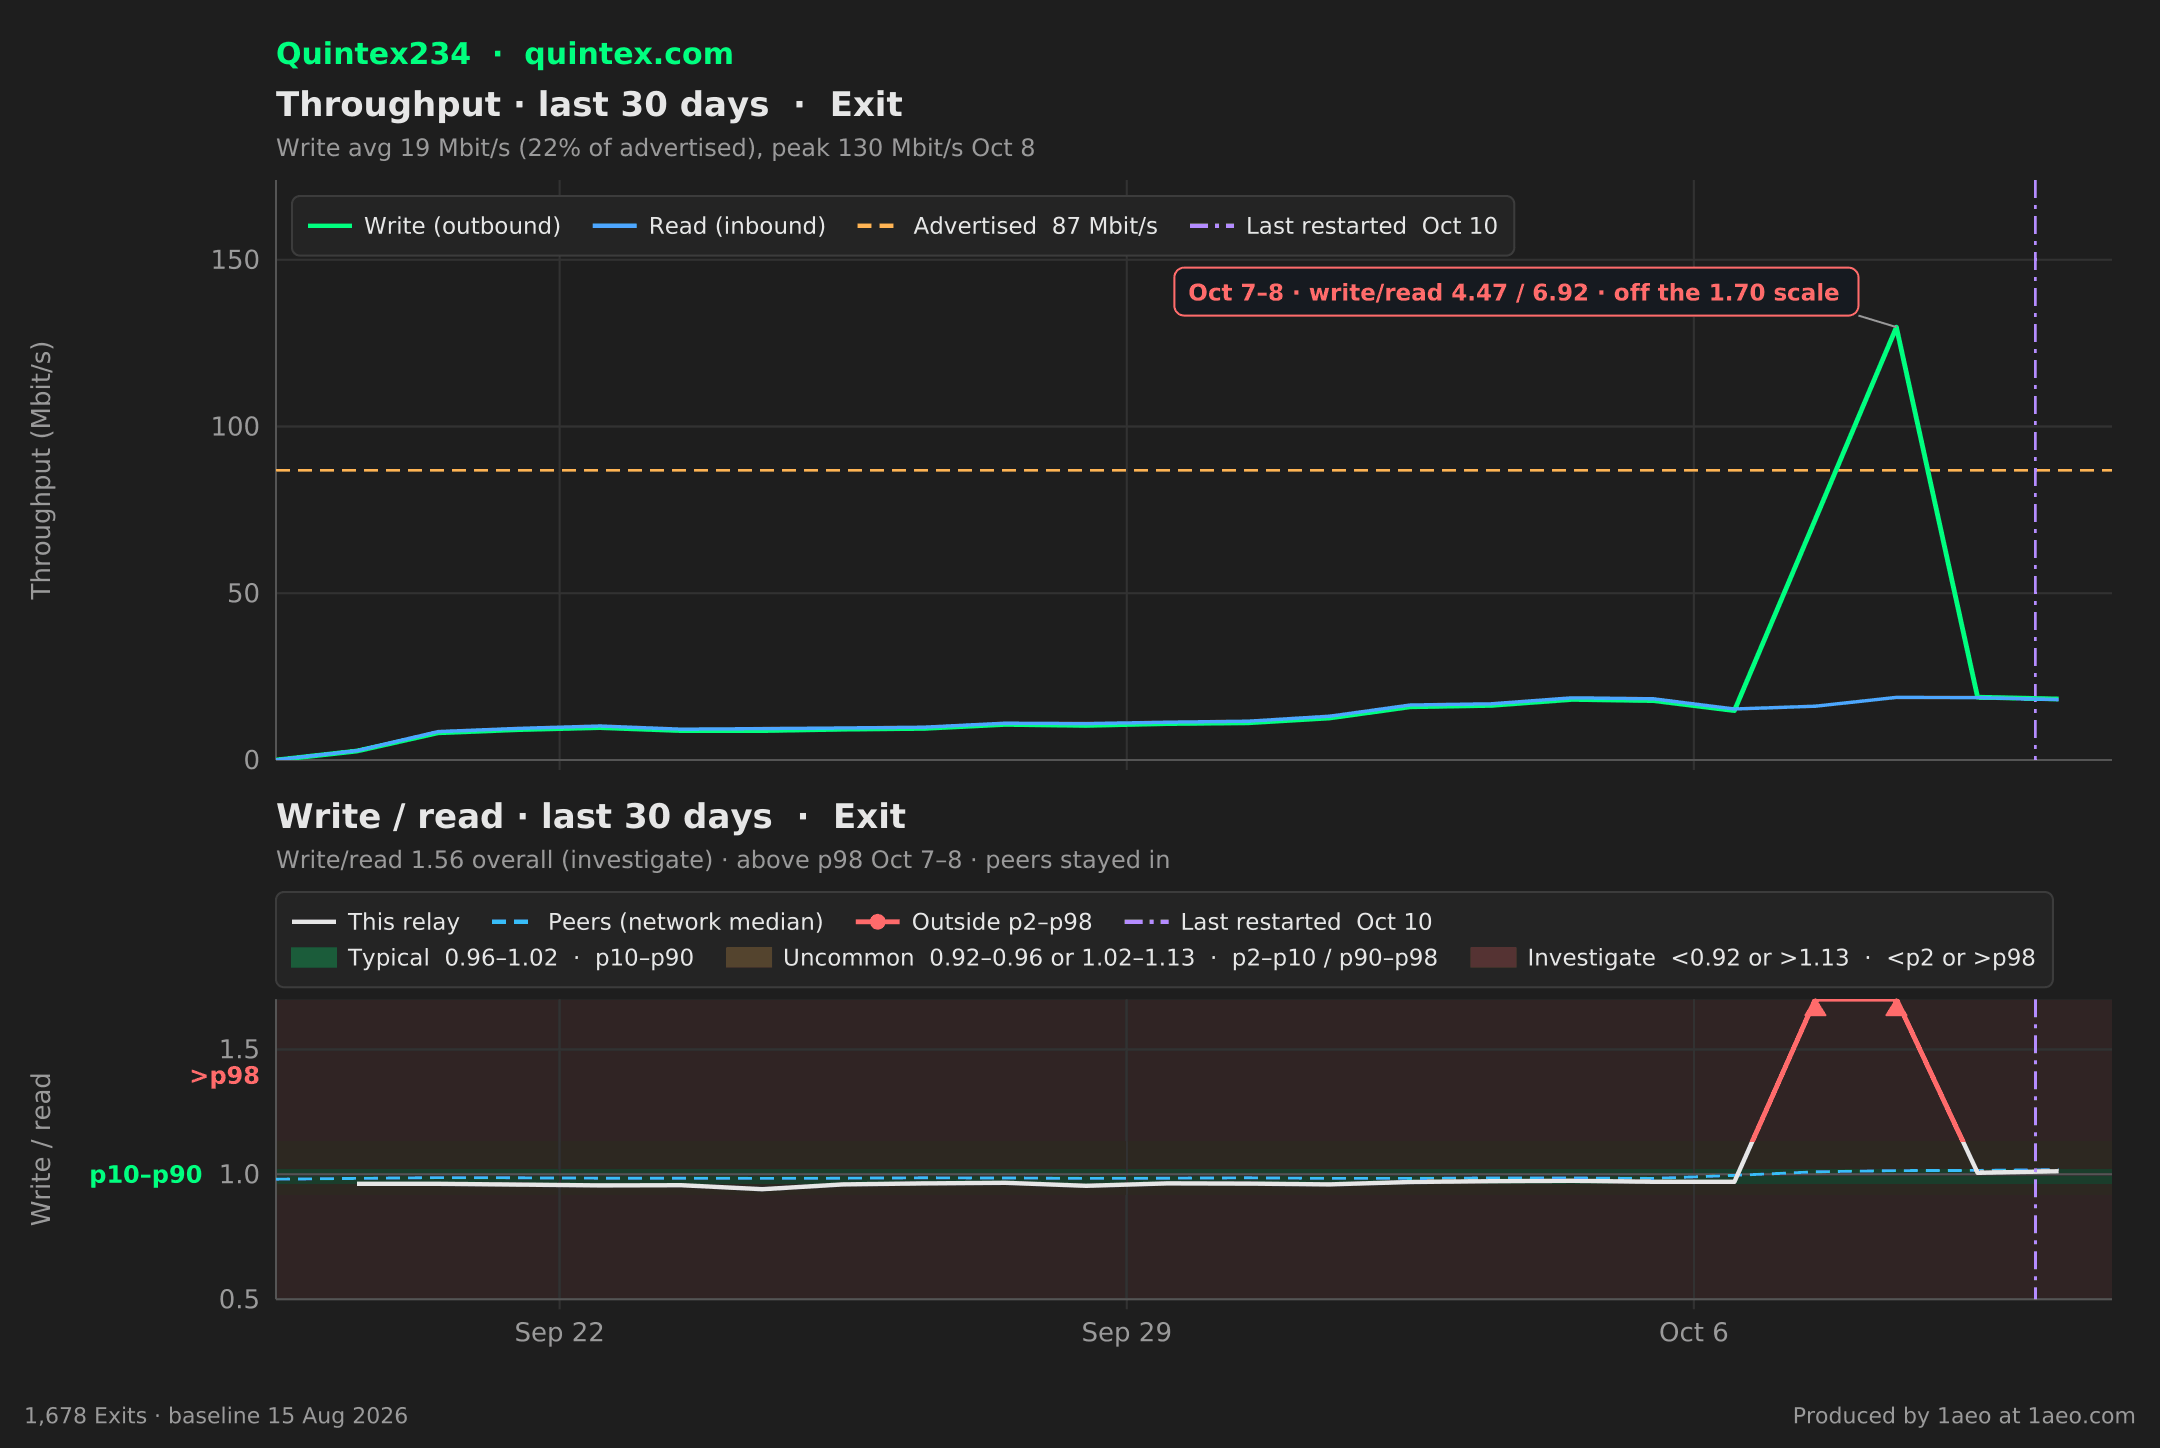Click the Quintex234 relay name heading
The height and width of the screenshot is (1448, 2160).
pyautogui.click(x=373, y=54)
